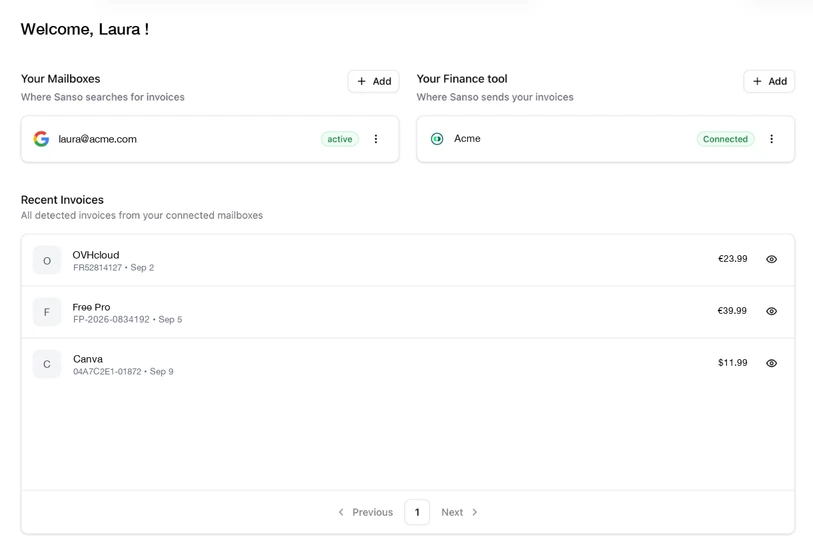Click 'Where Sanso sends your invoices' text
This screenshot has height=553, width=813.
495,97
